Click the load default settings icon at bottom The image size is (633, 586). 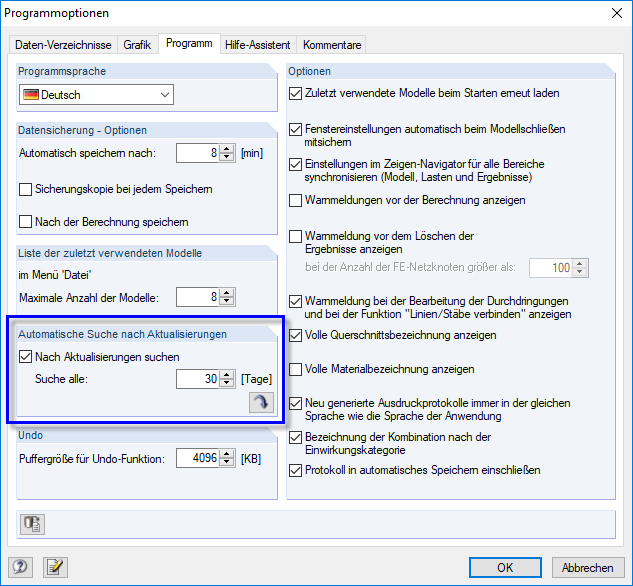point(32,524)
